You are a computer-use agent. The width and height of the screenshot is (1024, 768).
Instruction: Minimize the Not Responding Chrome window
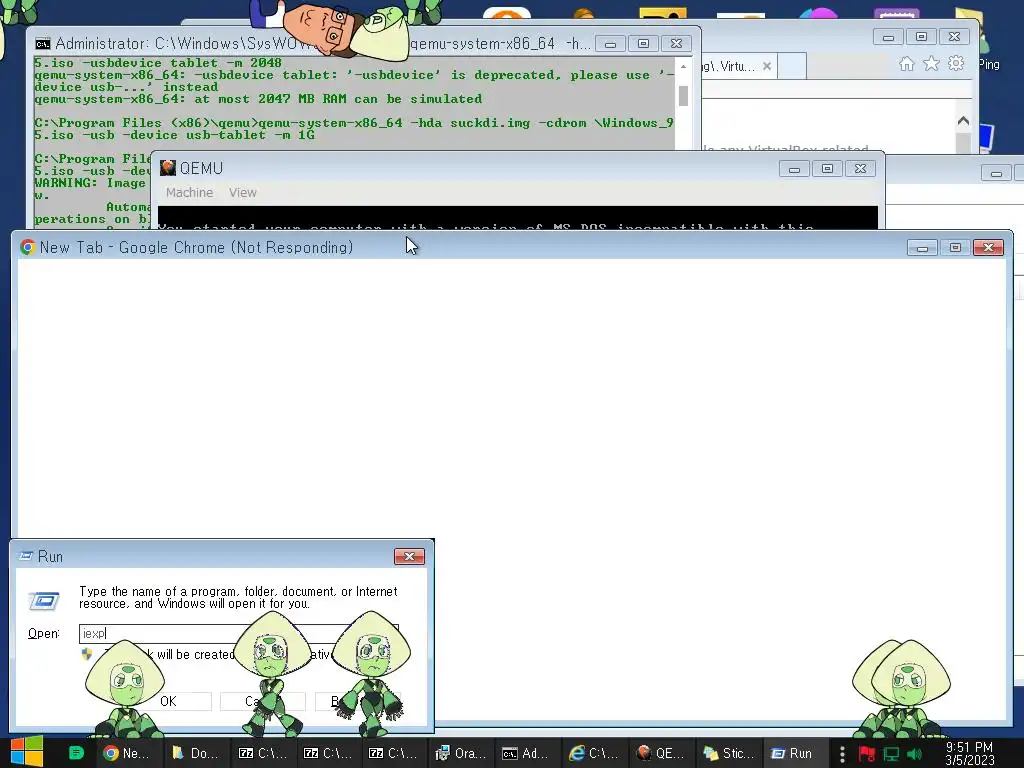pyautogui.click(x=922, y=247)
